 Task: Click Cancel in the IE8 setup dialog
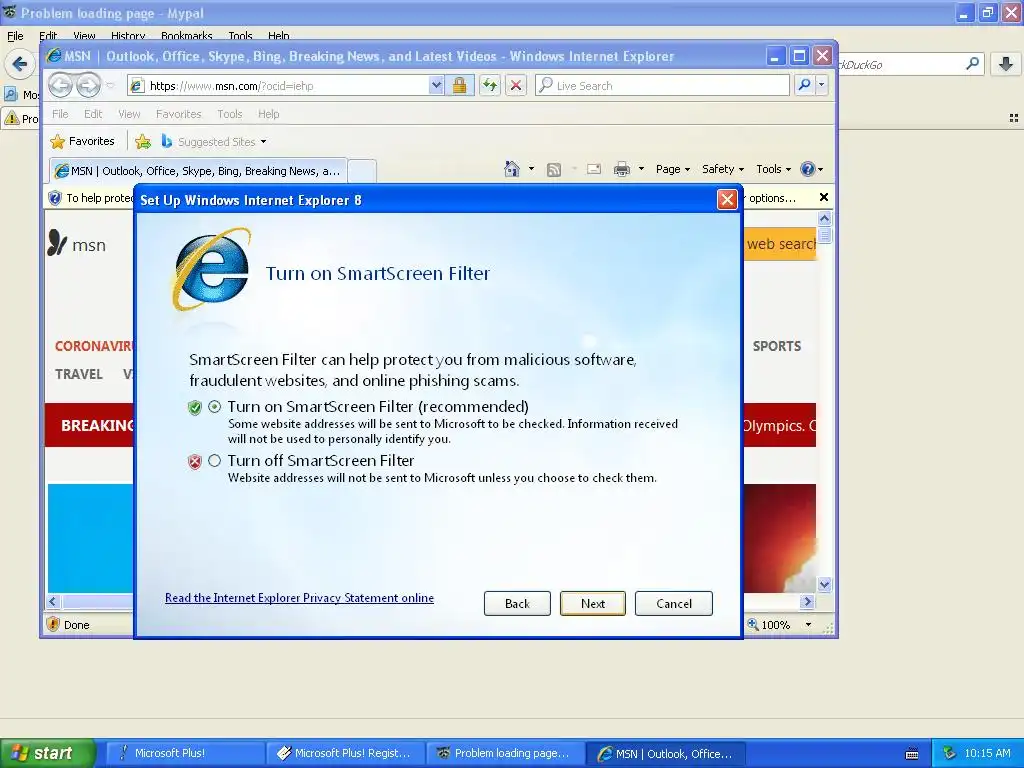(673, 603)
